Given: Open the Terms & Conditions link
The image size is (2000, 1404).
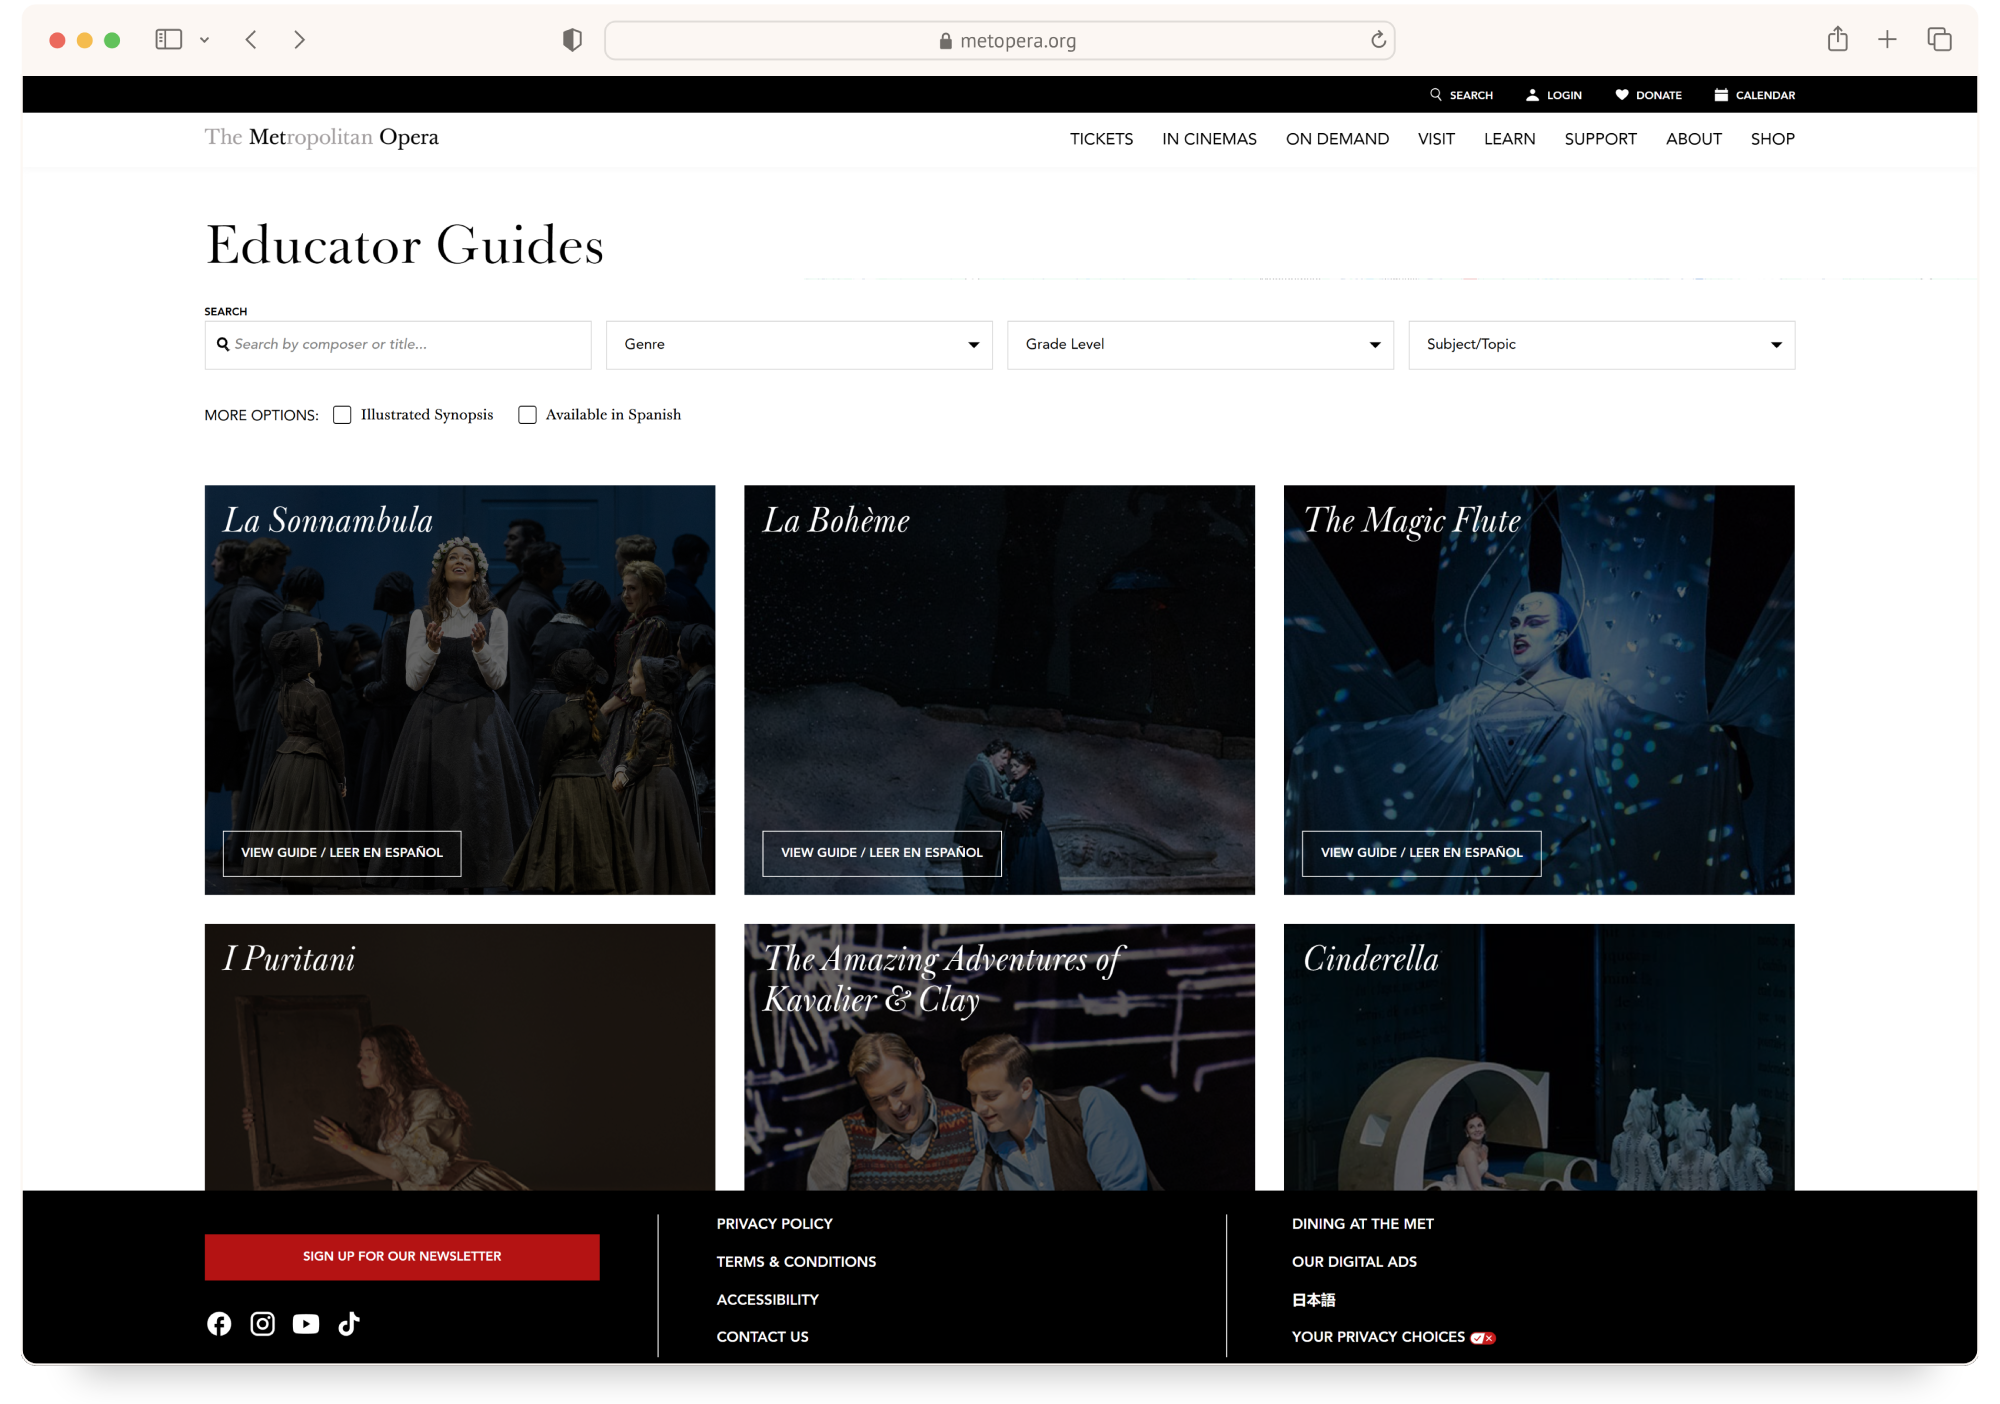Looking at the screenshot, I should tap(796, 1262).
